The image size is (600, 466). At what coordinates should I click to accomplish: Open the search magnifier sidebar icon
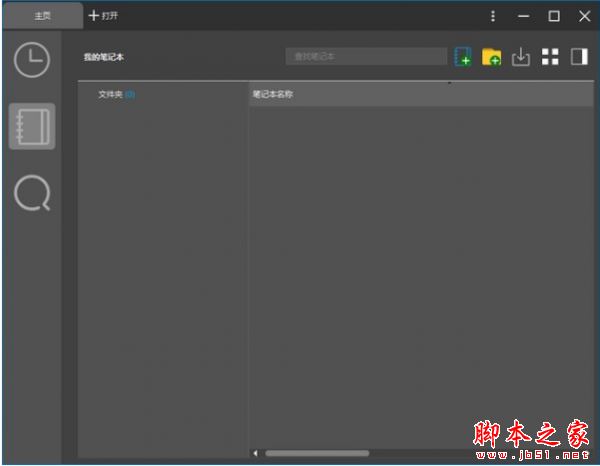click(x=32, y=192)
